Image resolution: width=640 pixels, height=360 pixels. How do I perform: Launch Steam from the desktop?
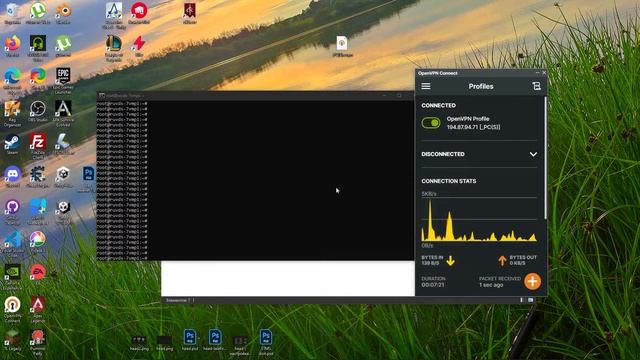pos(12,144)
